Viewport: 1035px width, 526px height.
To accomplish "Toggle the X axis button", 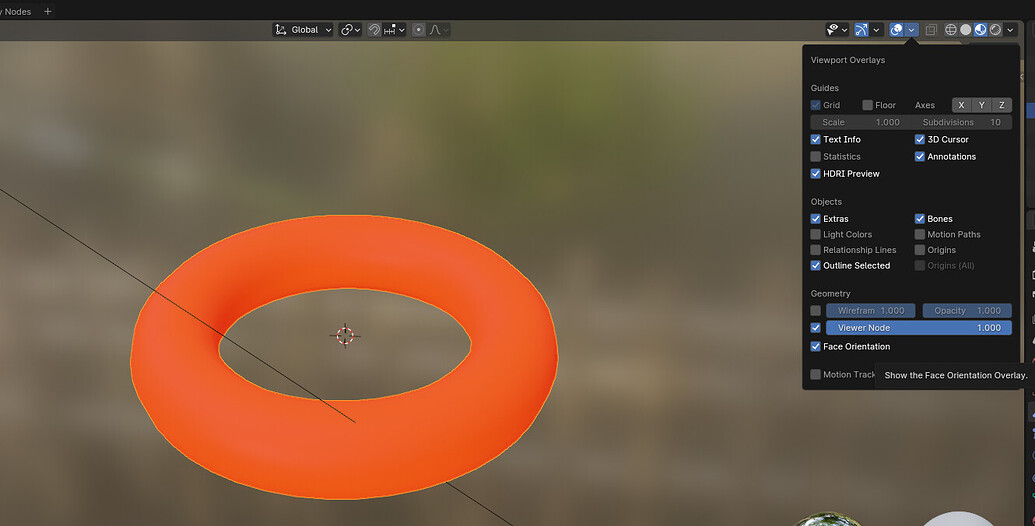I will pos(961,105).
